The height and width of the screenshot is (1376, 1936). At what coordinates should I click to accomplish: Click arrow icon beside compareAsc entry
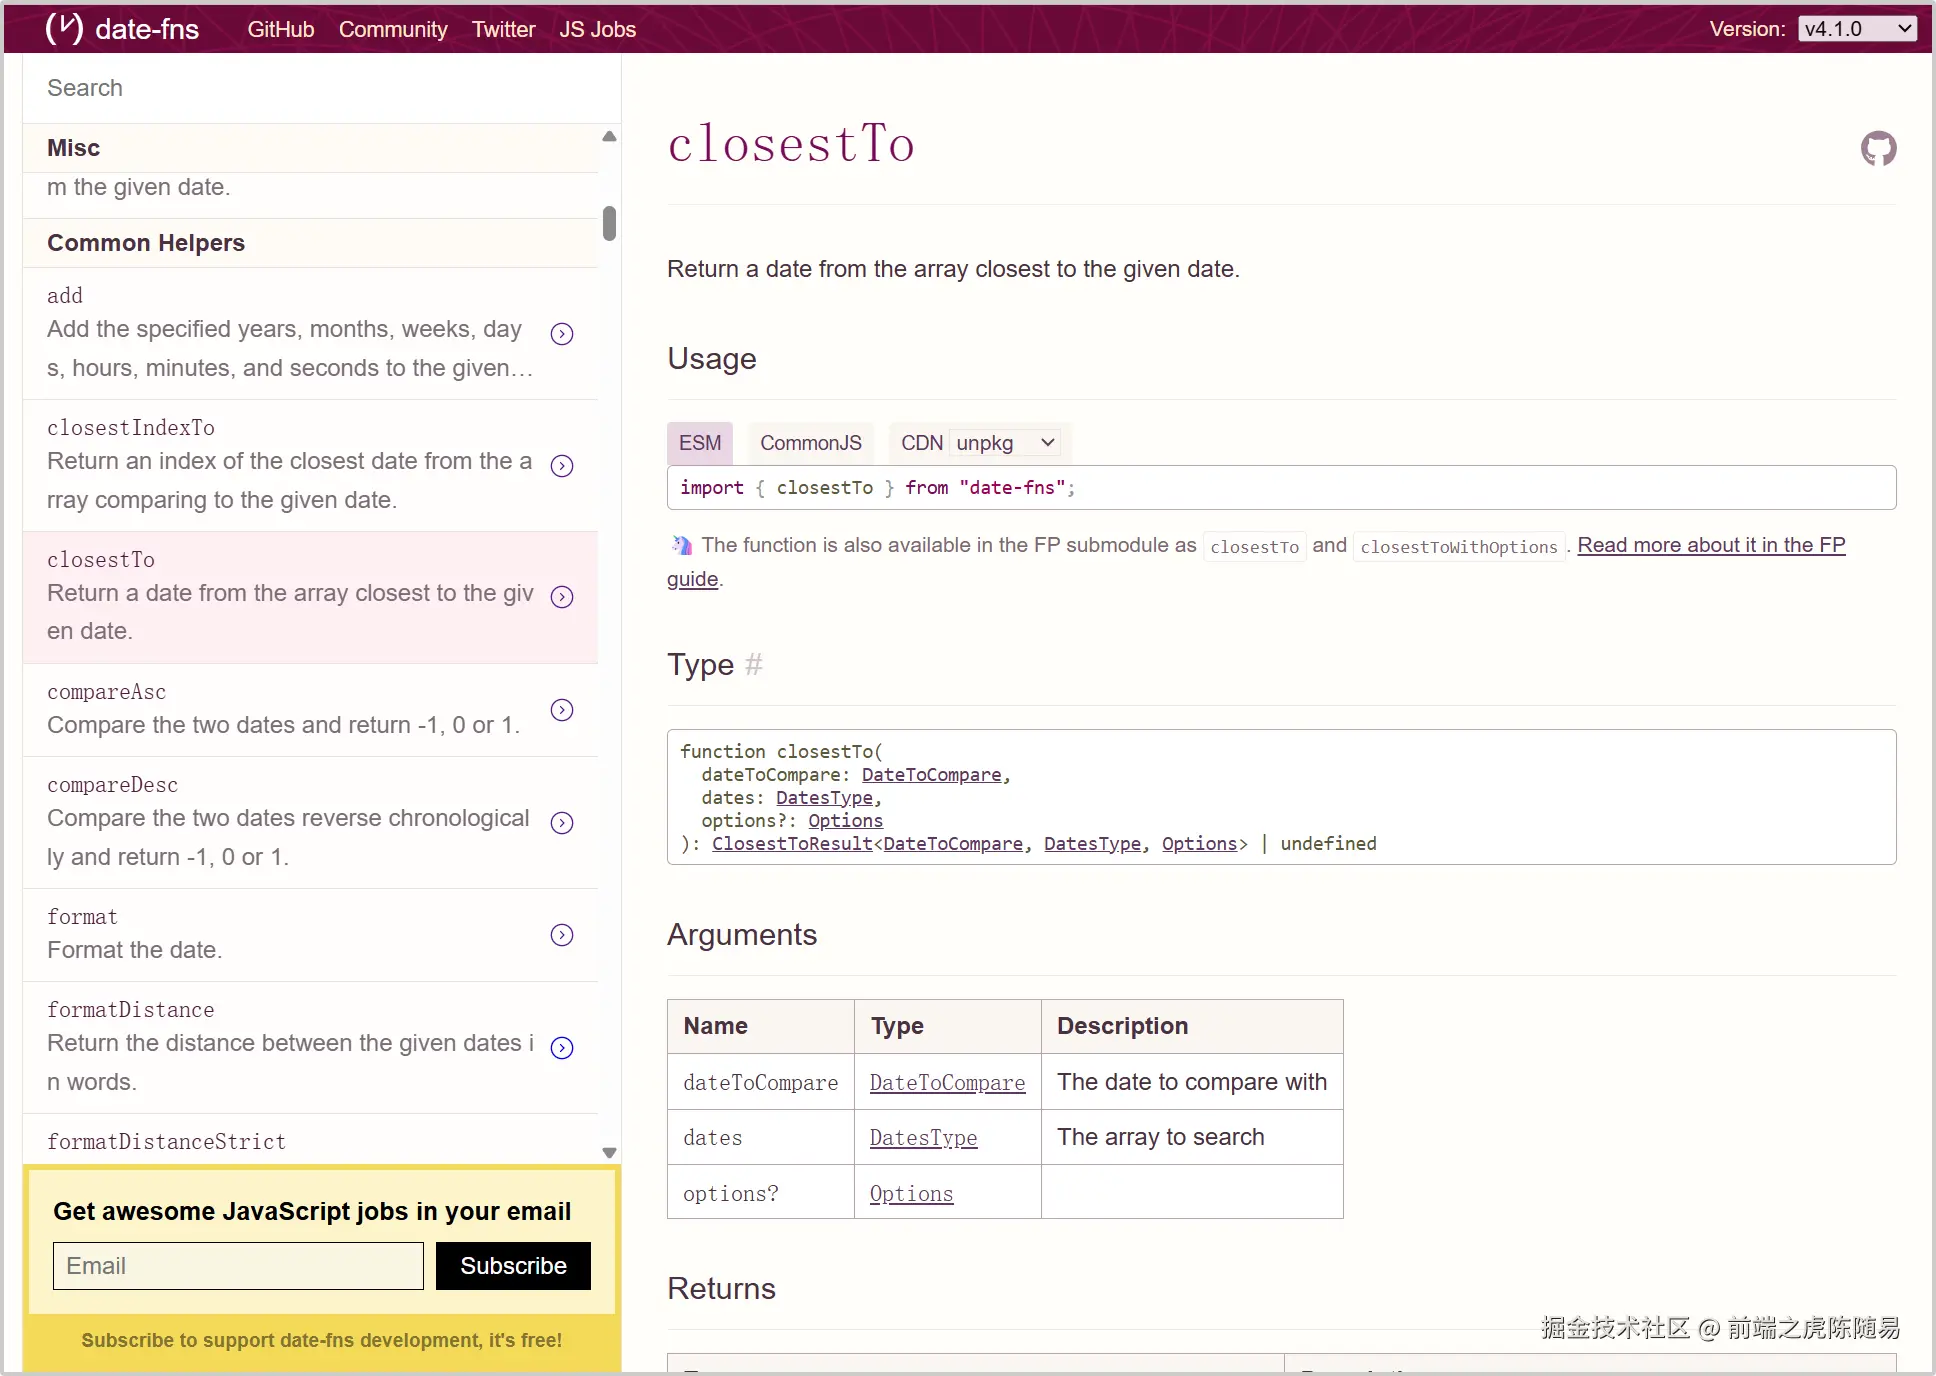562,710
